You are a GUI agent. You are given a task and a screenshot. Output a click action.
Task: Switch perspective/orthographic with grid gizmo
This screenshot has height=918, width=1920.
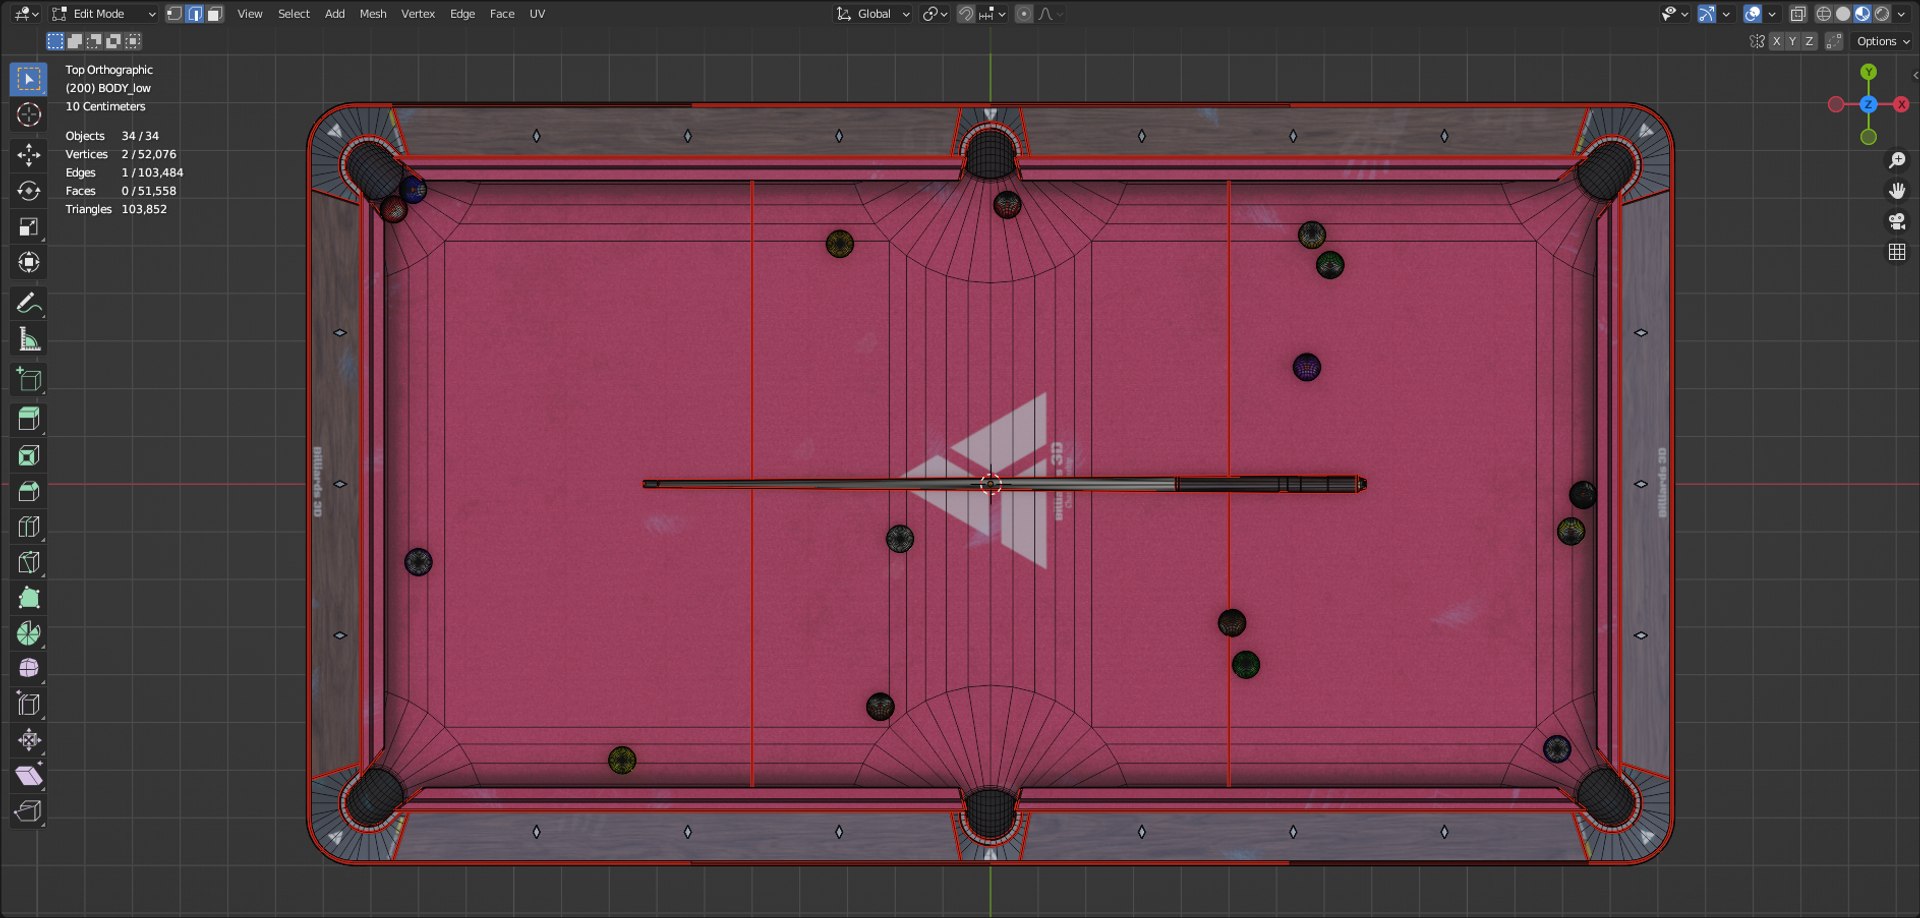pos(1896,252)
